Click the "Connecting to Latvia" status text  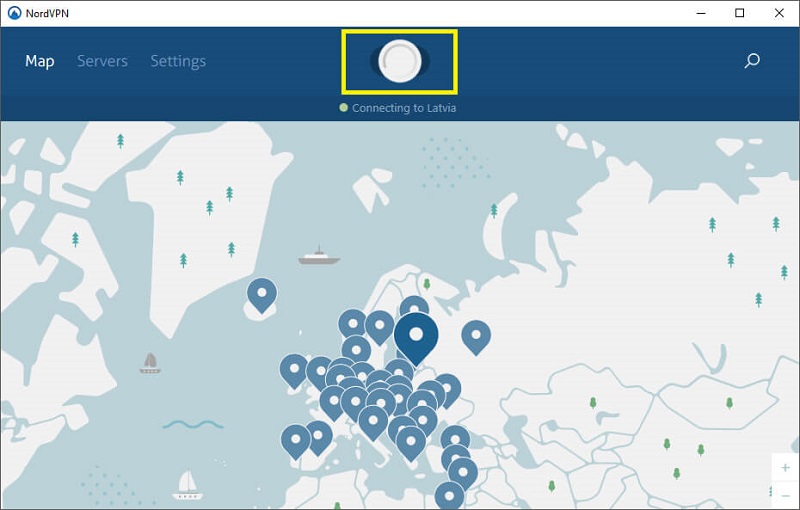coord(404,108)
